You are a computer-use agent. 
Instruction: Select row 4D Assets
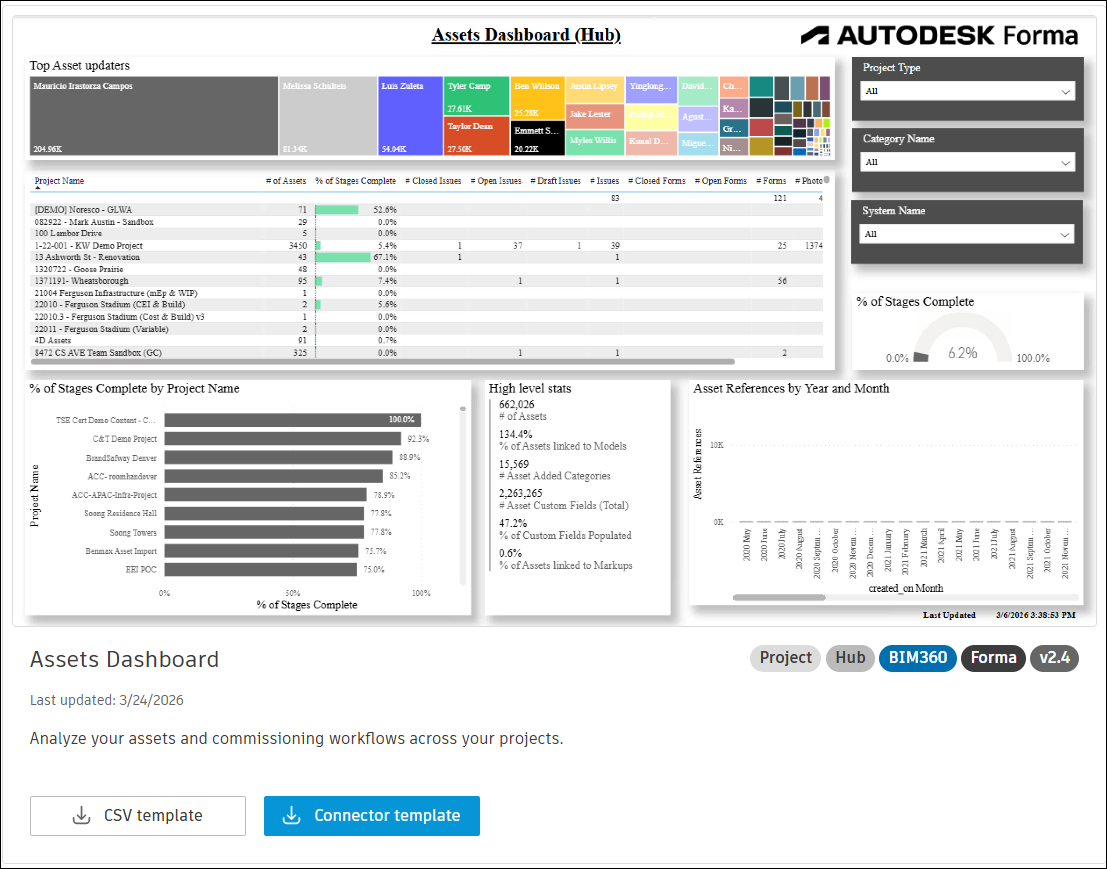tap(427, 341)
